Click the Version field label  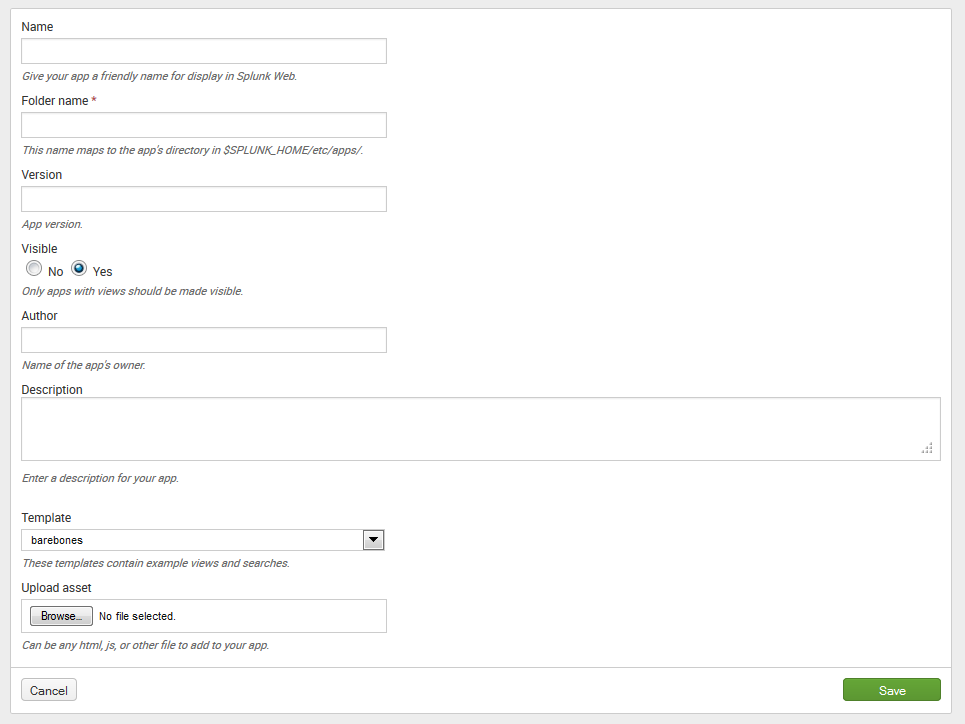pos(42,175)
